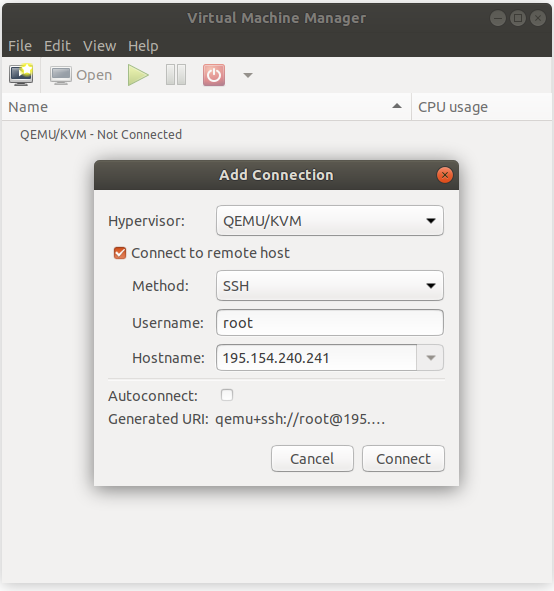
Task: Start the virtual machine with play icon
Action: point(138,75)
